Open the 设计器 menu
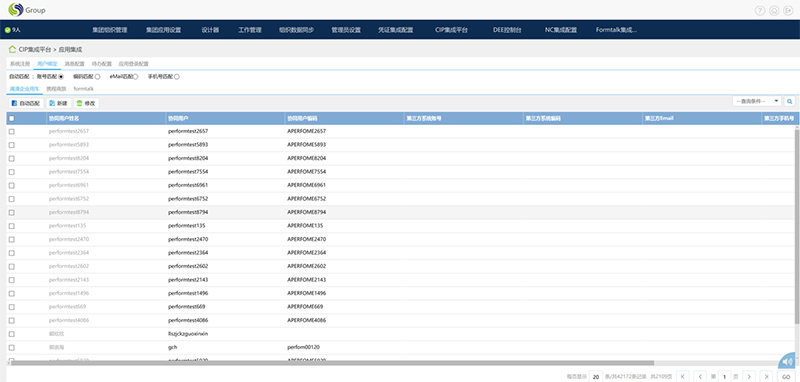 (210, 30)
